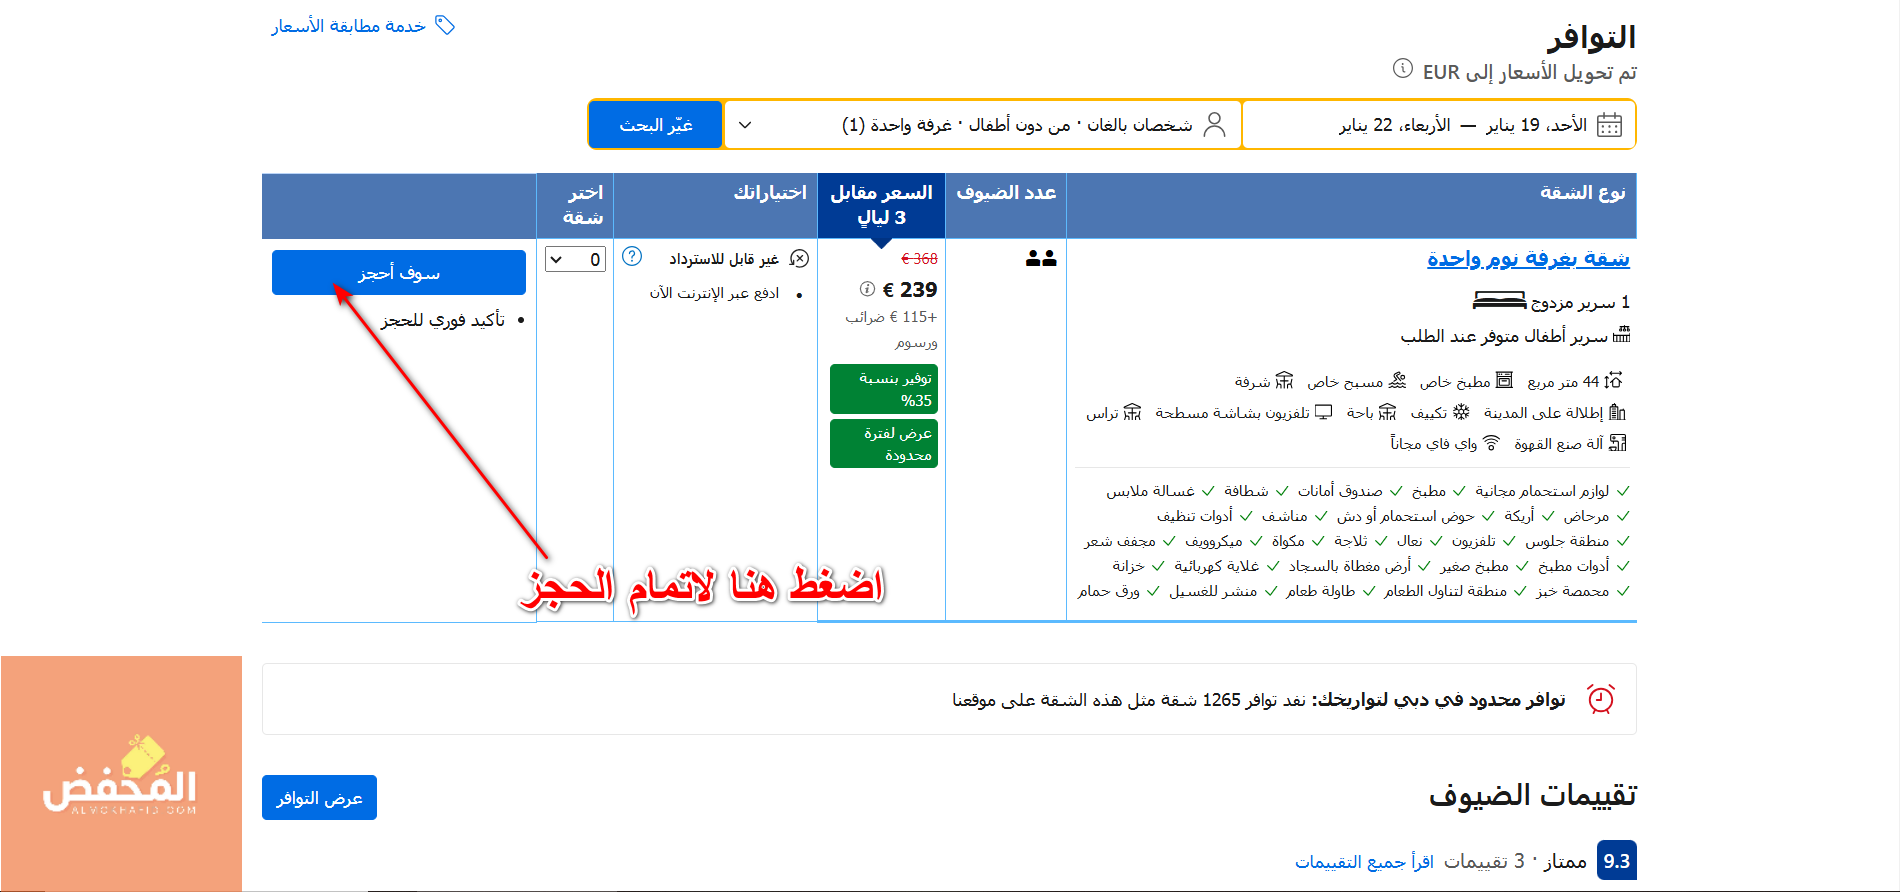Click the info icon beside €239 price
This screenshot has width=1900, height=892.
click(867, 289)
